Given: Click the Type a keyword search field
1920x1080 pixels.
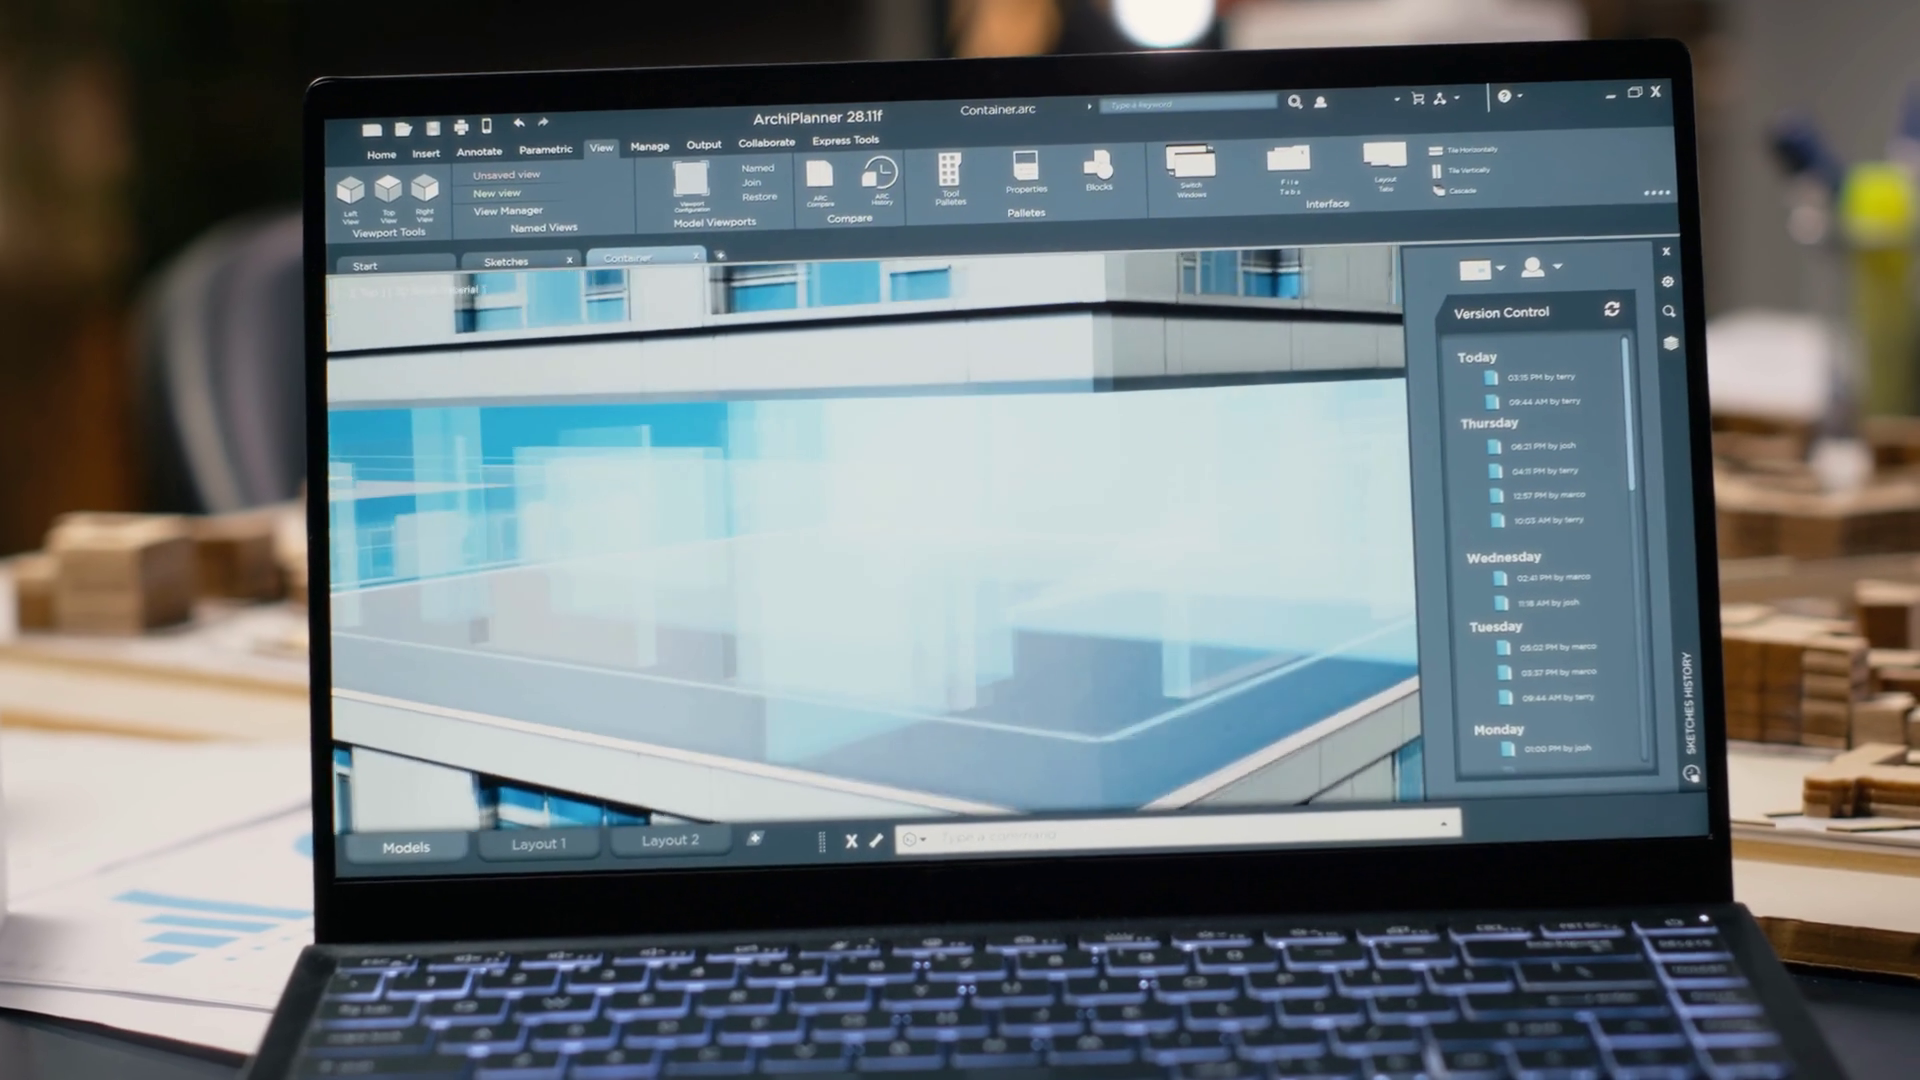Looking at the screenshot, I should (x=1188, y=104).
